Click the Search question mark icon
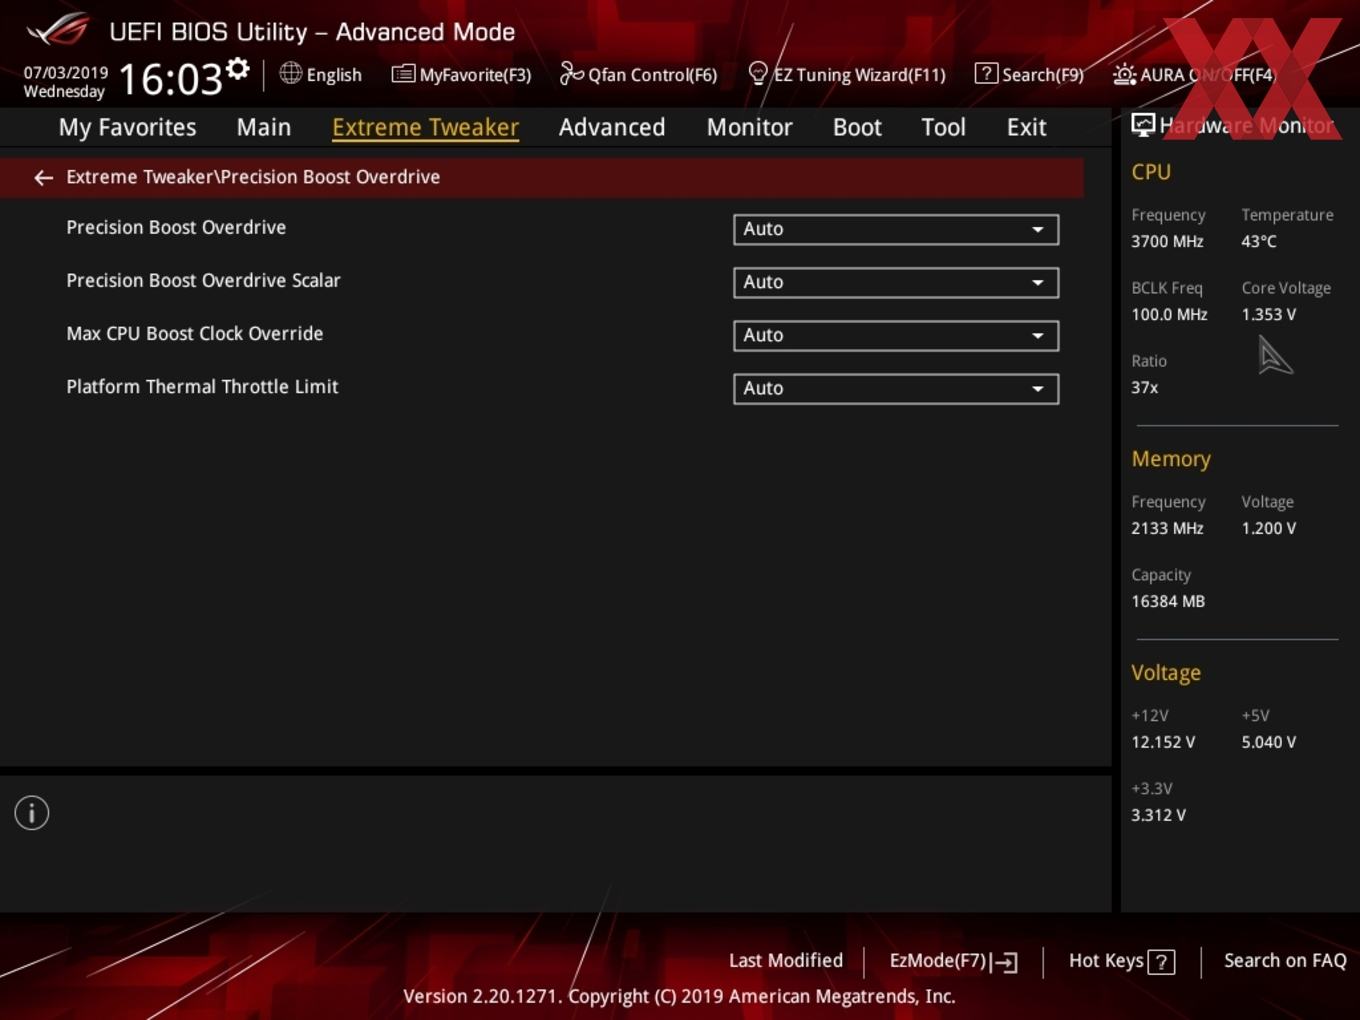The height and width of the screenshot is (1020, 1360). pyautogui.click(x=986, y=73)
